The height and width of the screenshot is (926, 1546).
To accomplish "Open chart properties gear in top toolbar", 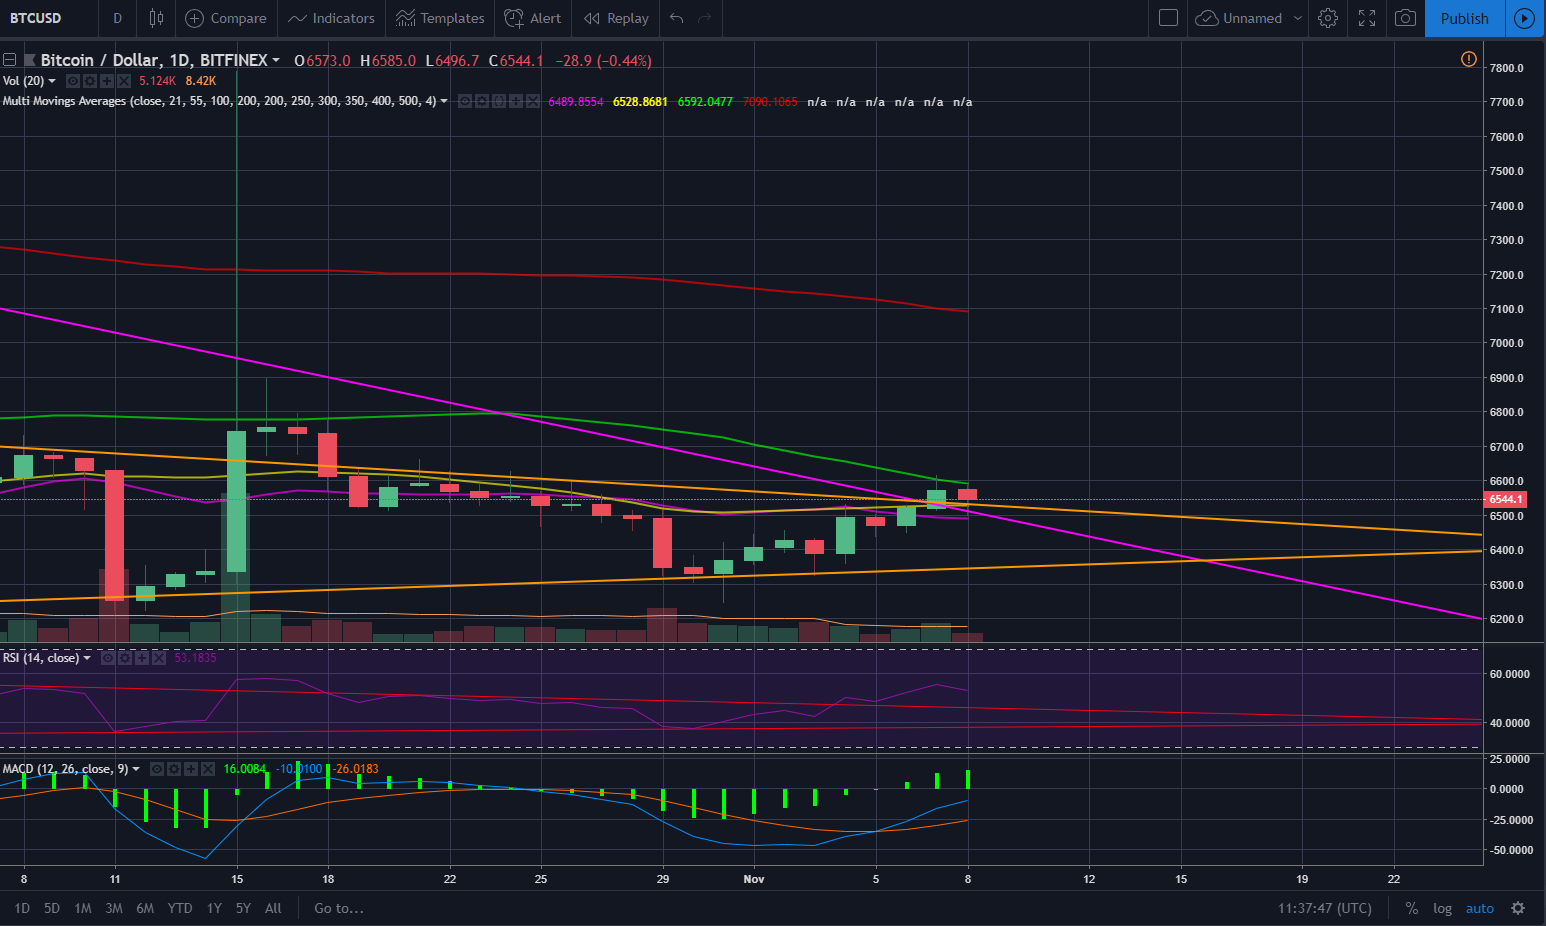I will click(1328, 18).
